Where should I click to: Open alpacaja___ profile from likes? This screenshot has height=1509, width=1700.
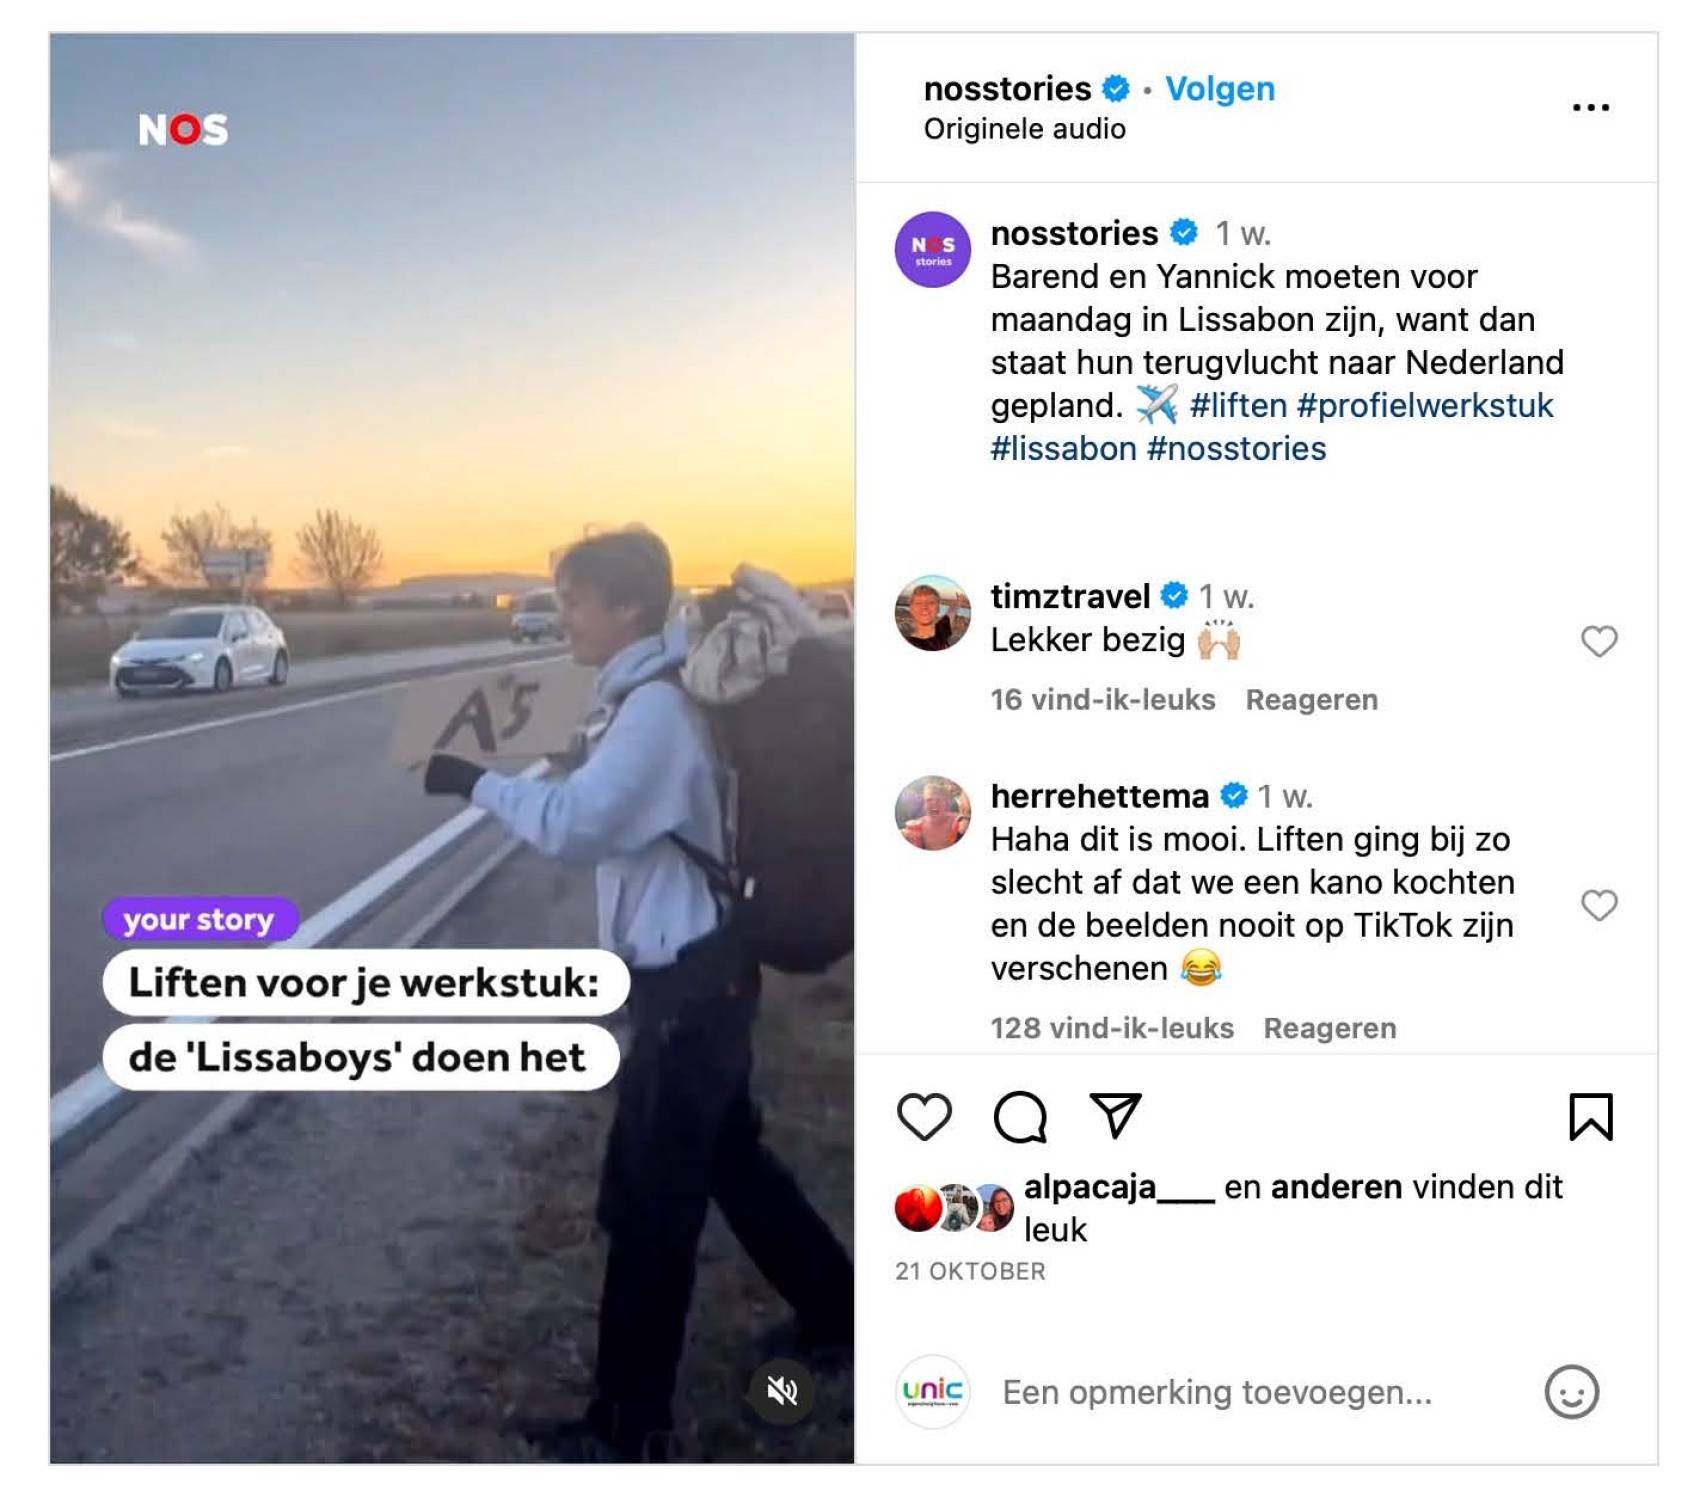[x=1119, y=1187]
